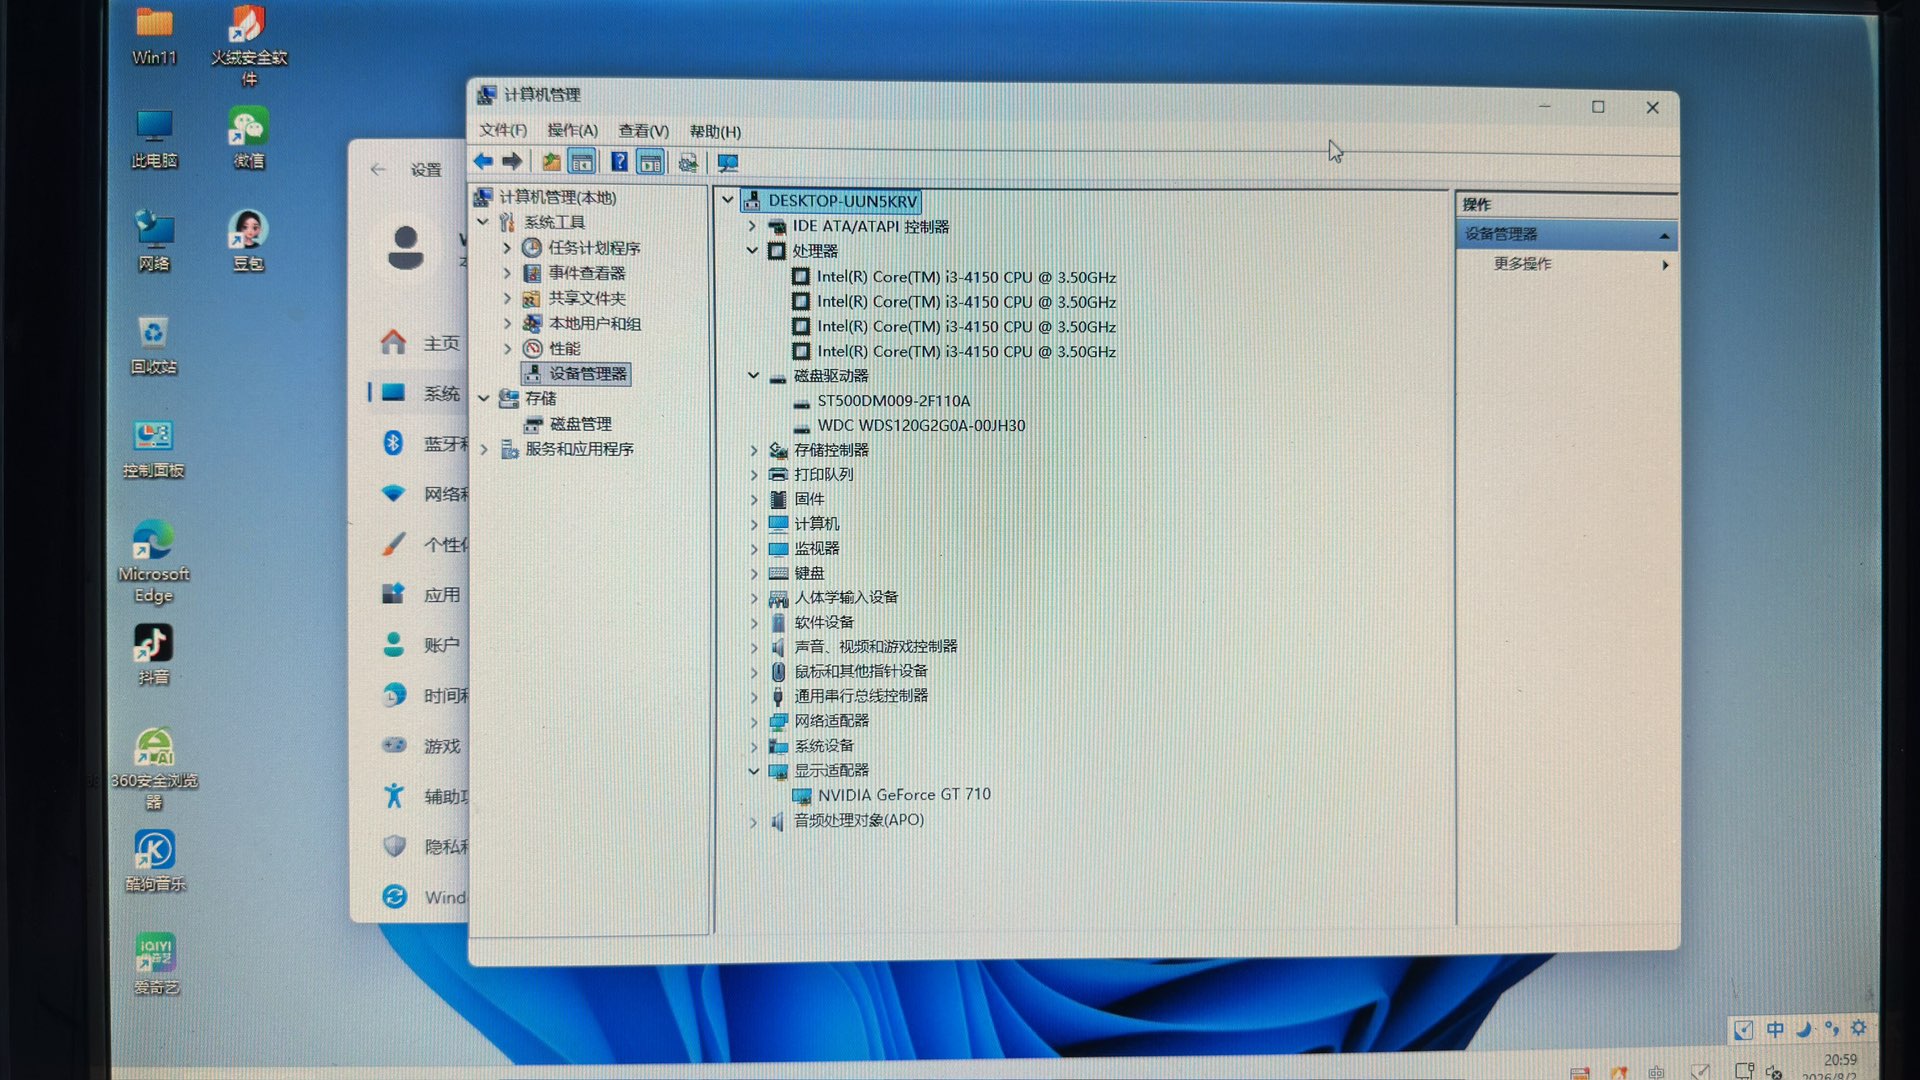The height and width of the screenshot is (1080, 1920).
Task: Open the 操作(A) menu
Action: click(572, 130)
